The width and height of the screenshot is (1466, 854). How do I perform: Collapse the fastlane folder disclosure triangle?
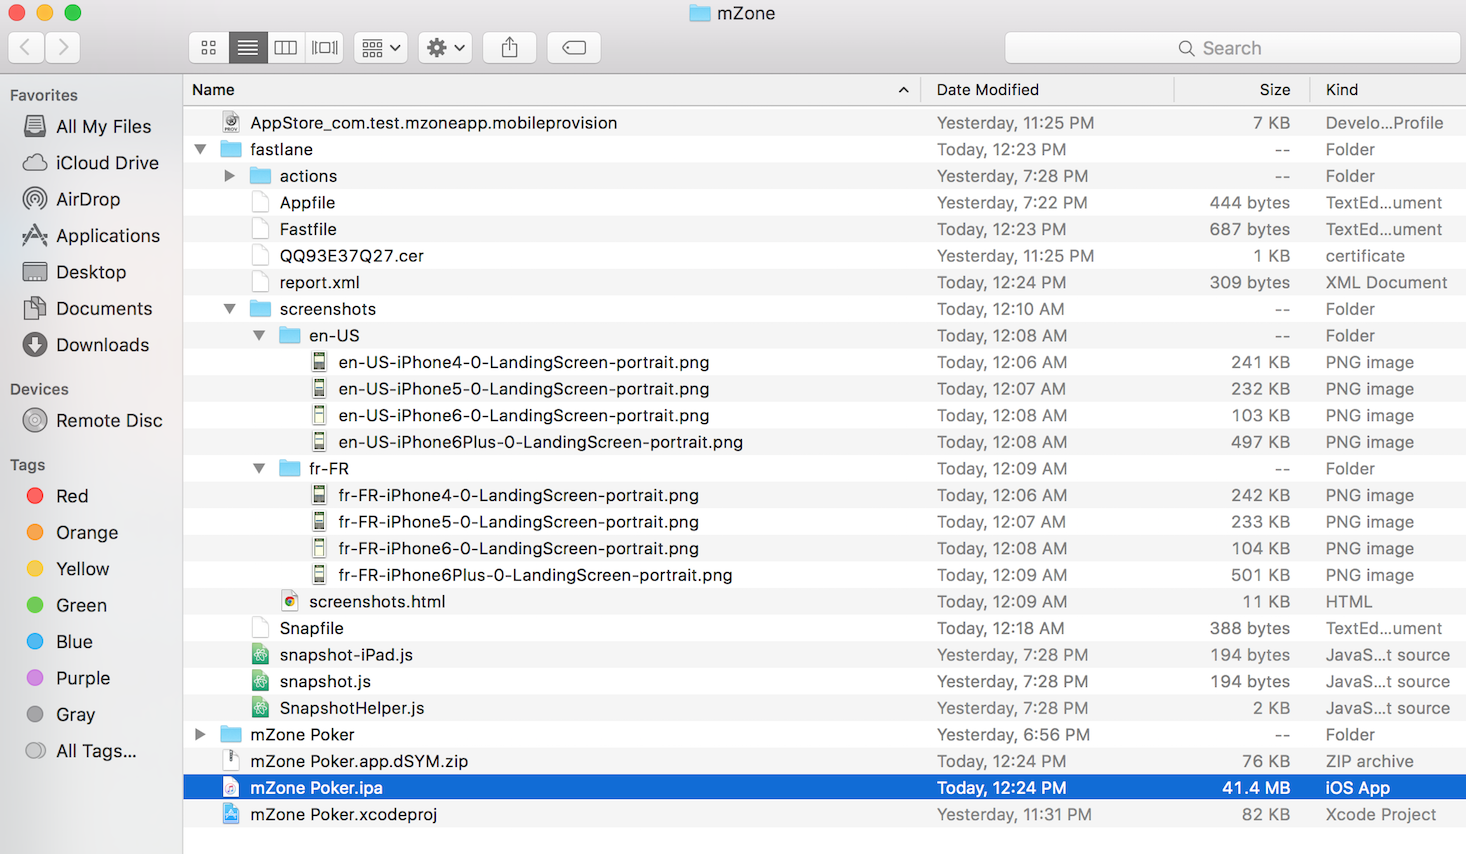201,149
